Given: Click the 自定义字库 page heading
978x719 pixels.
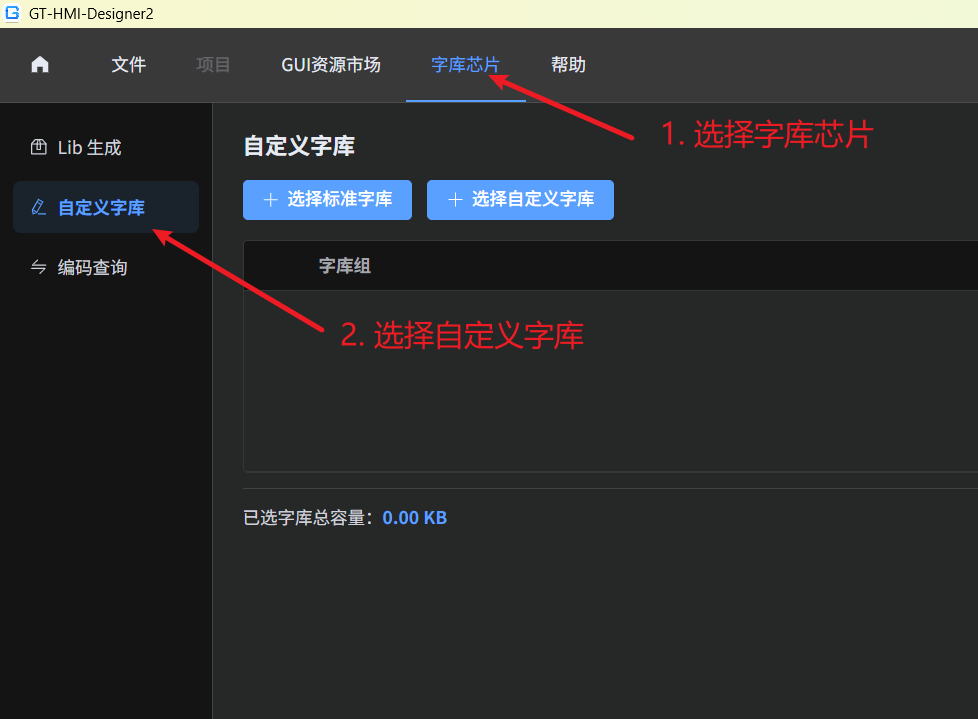Looking at the screenshot, I should [299, 146].
